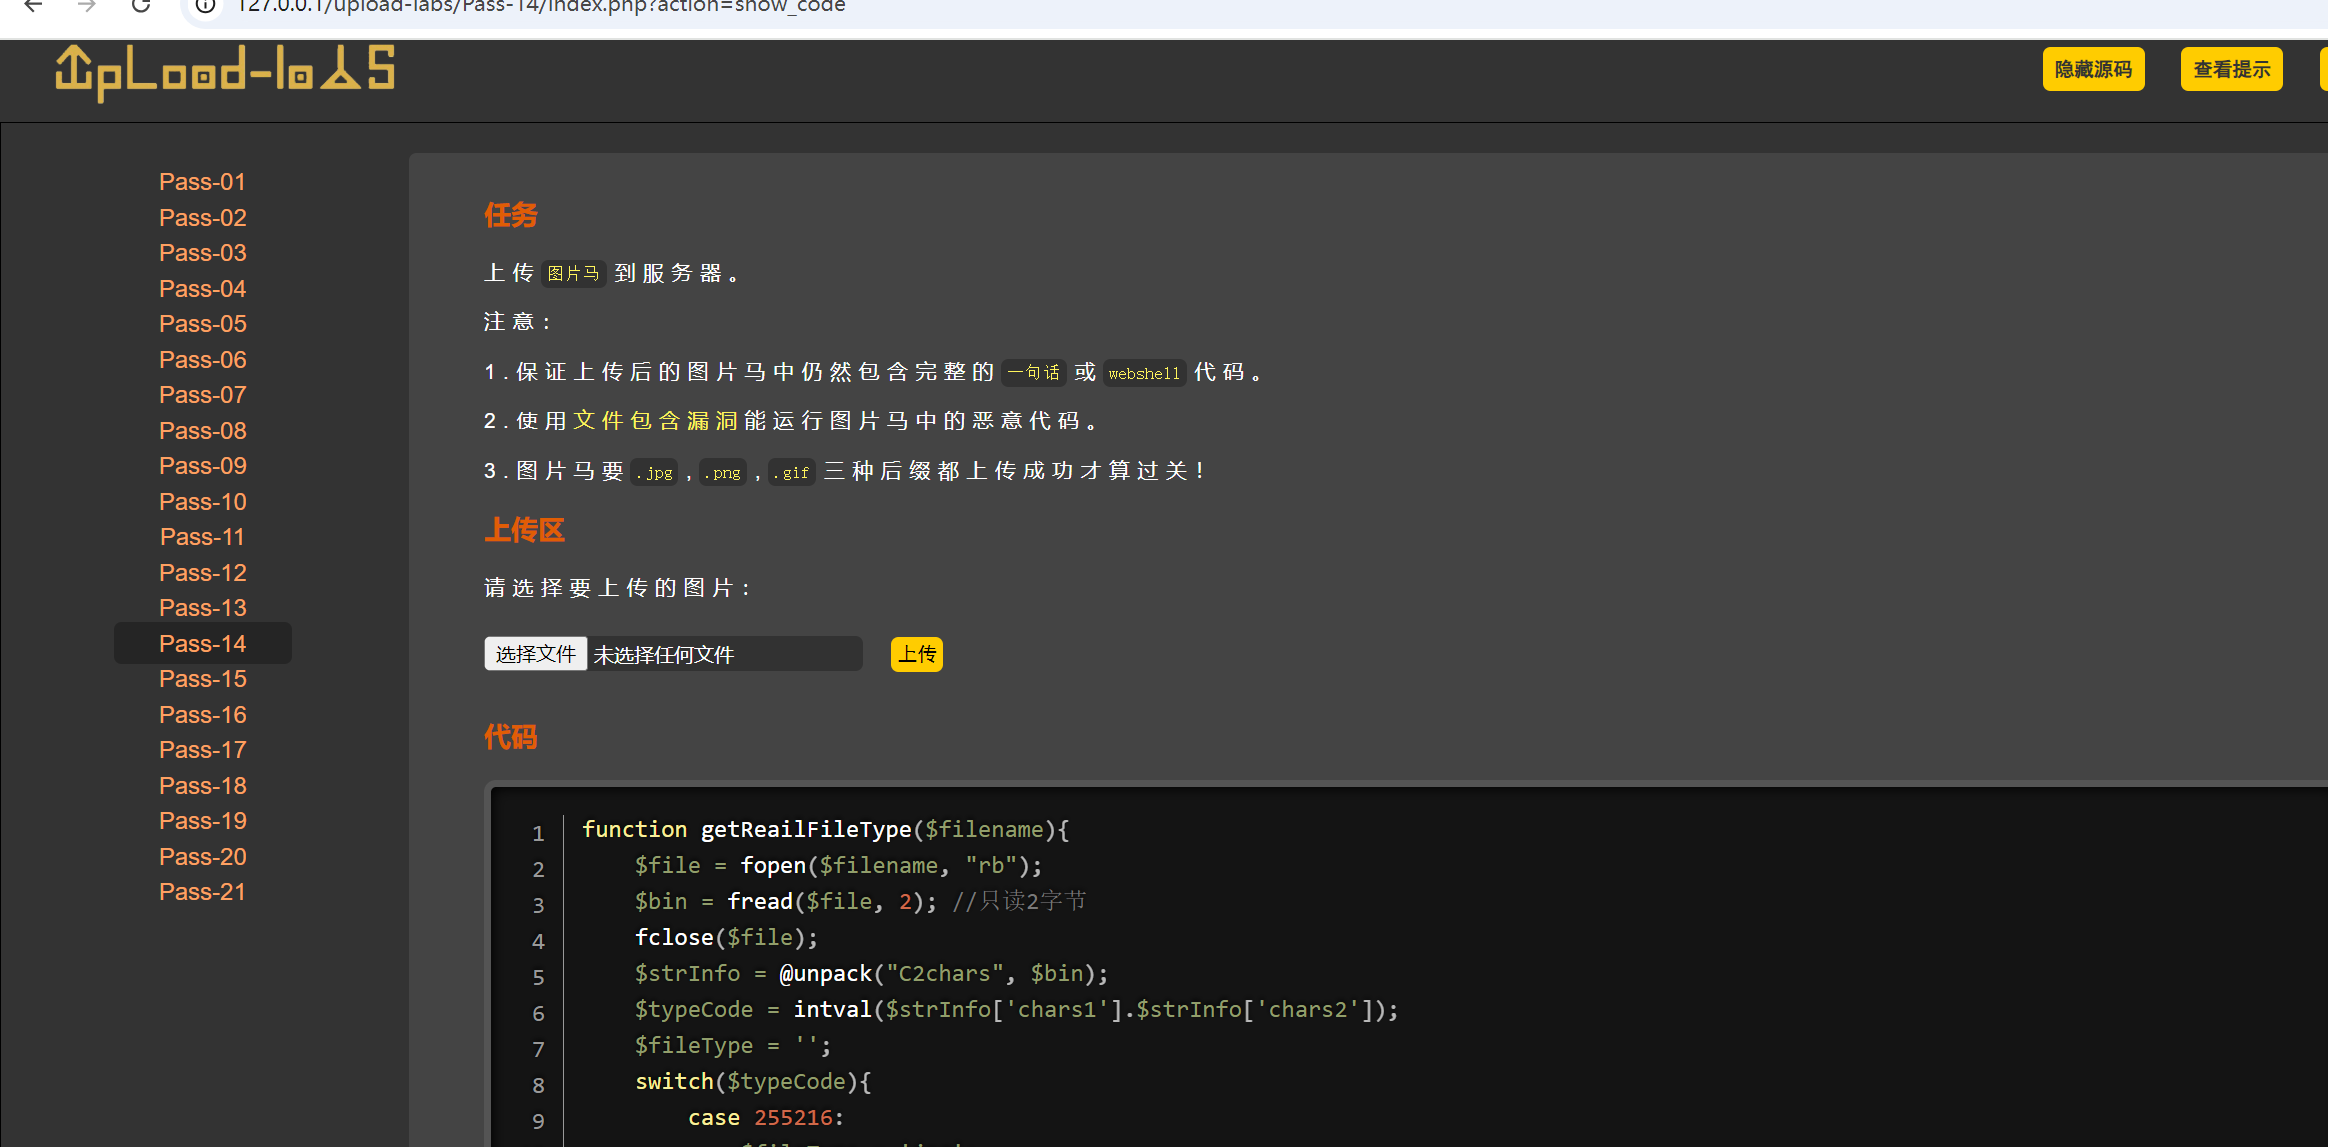2328x1147 pixels.
Task: Click the browser address bar URL
Action: coord(540,7)
